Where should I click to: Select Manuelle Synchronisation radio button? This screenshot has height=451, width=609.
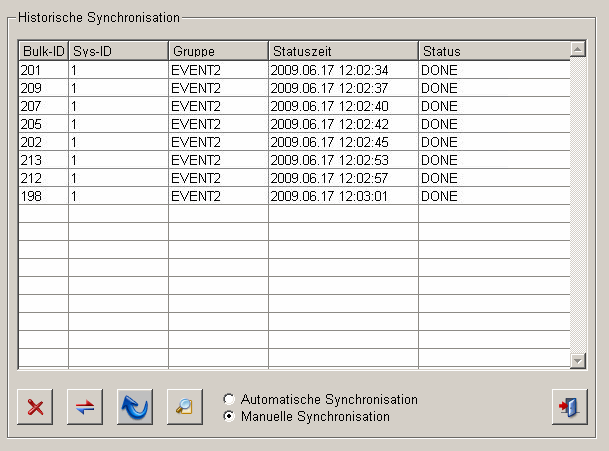230,416
